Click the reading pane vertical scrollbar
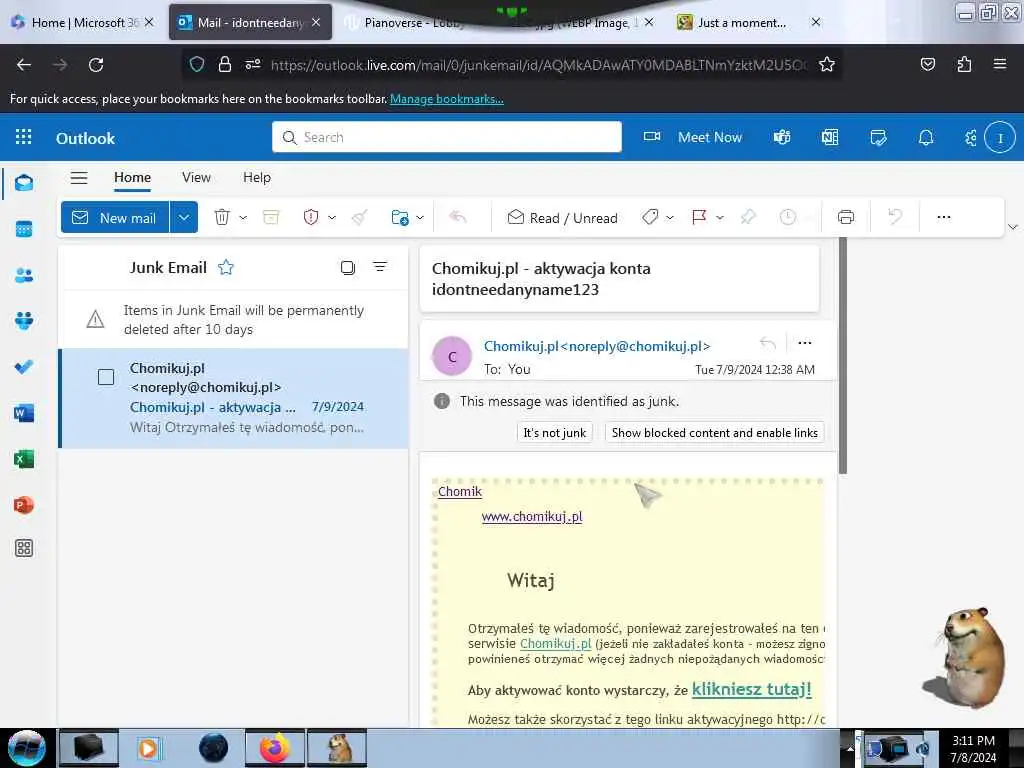This screenshot has width=1024, height=768. (842, 356)
